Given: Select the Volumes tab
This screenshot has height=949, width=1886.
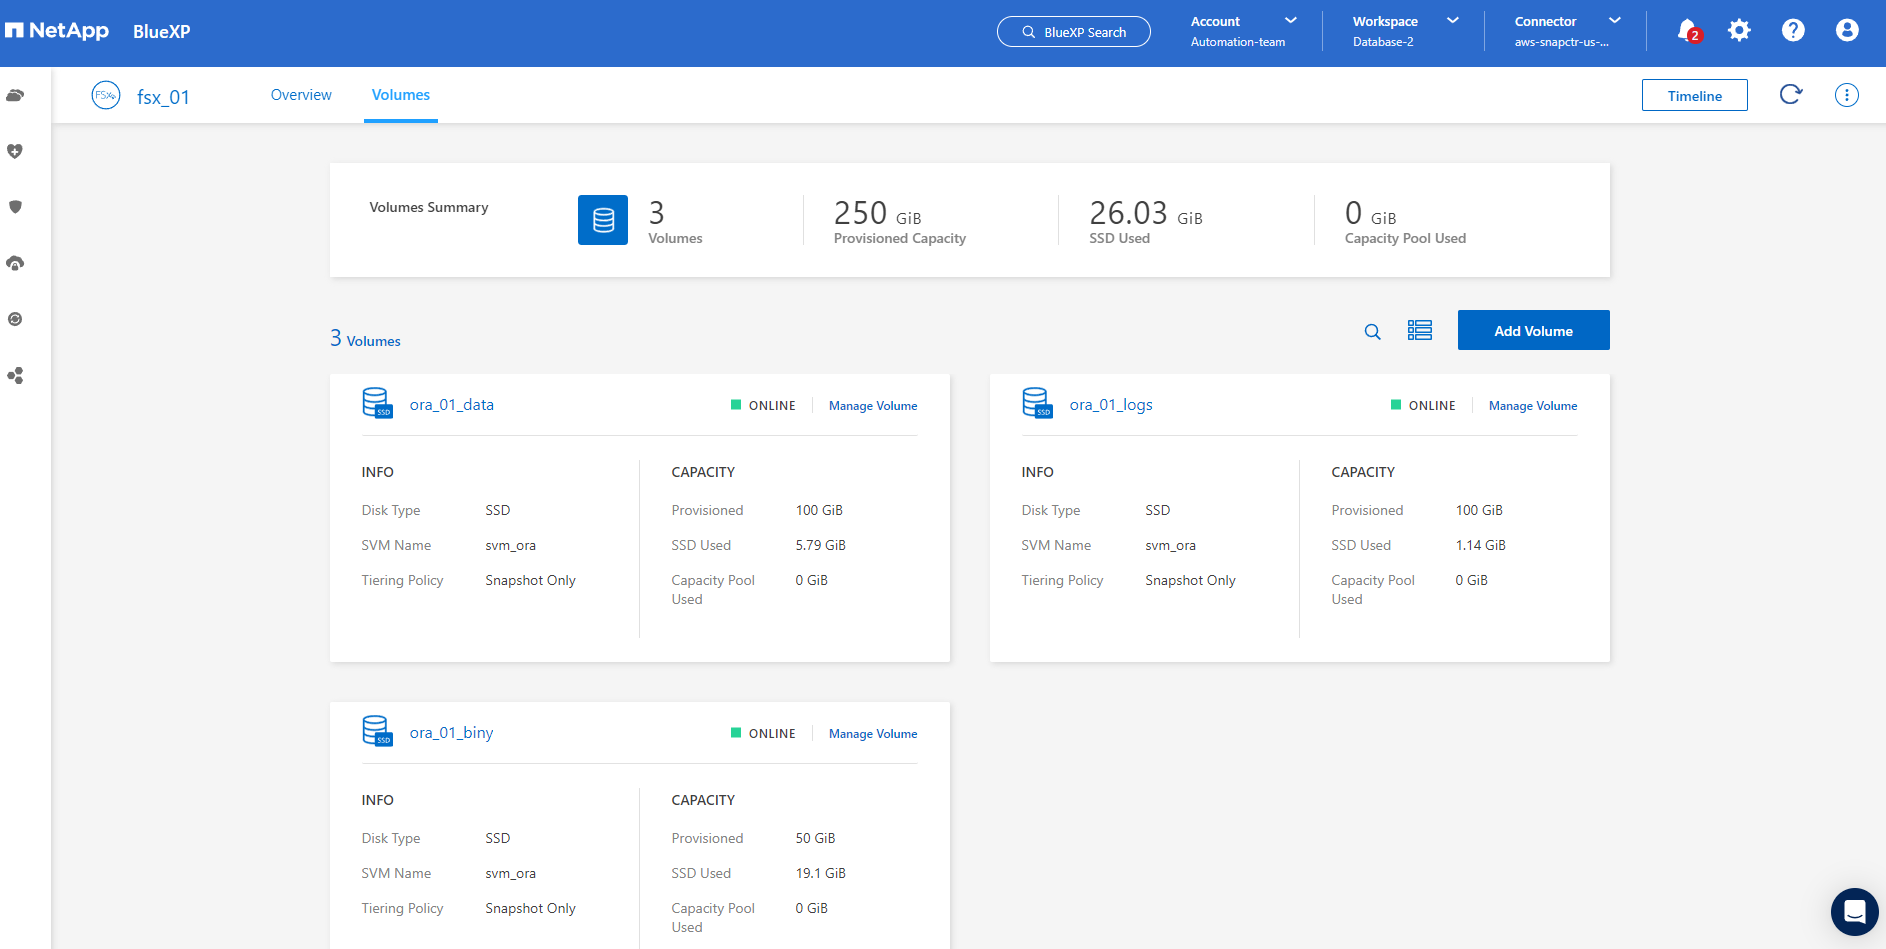Looking at the screenshot, I should (400, 95).
